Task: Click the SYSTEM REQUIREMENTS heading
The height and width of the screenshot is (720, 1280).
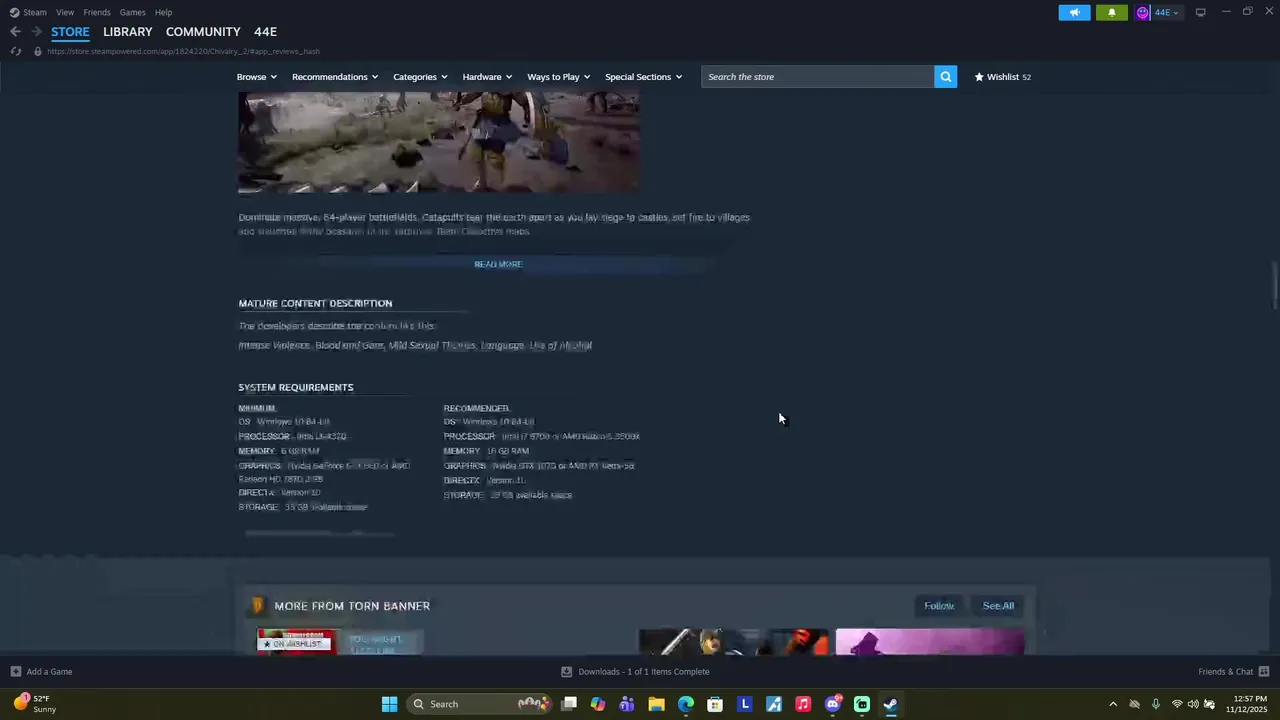Action: point(296,387)
